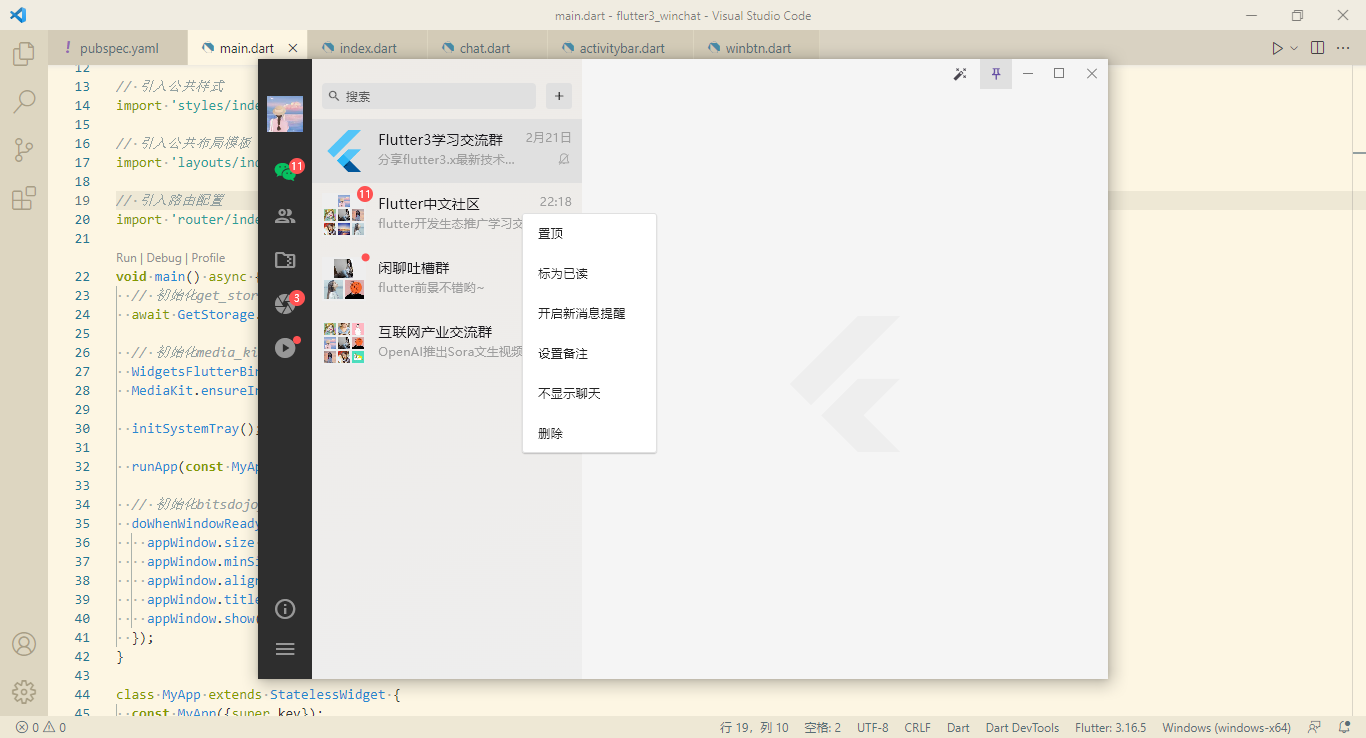Screen dimensions: 1366x738
Task: Open the Contacts icon in the chat sidebar
Action: click(285, 215)
